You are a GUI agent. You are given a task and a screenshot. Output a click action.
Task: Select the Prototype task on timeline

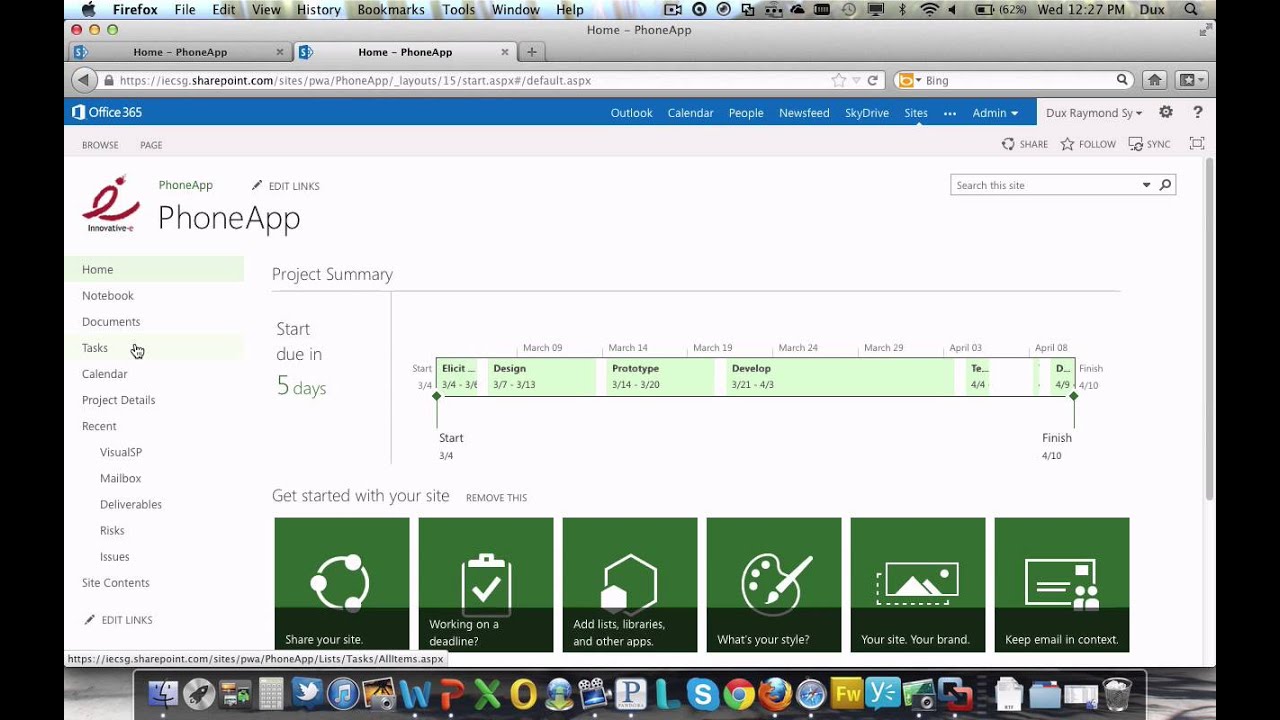pos(661,376)
